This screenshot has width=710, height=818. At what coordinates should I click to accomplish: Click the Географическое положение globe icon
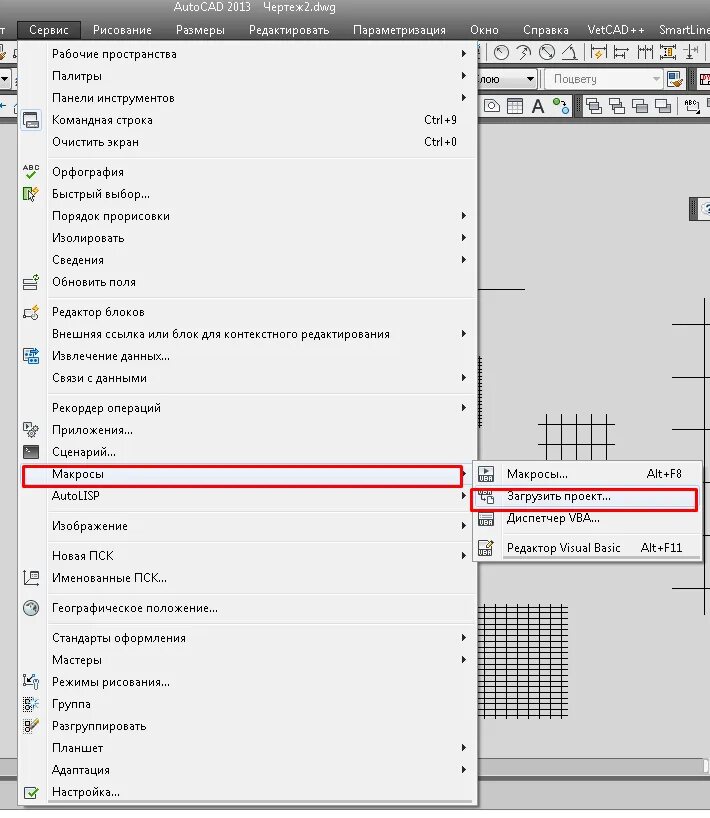(31, 608)
